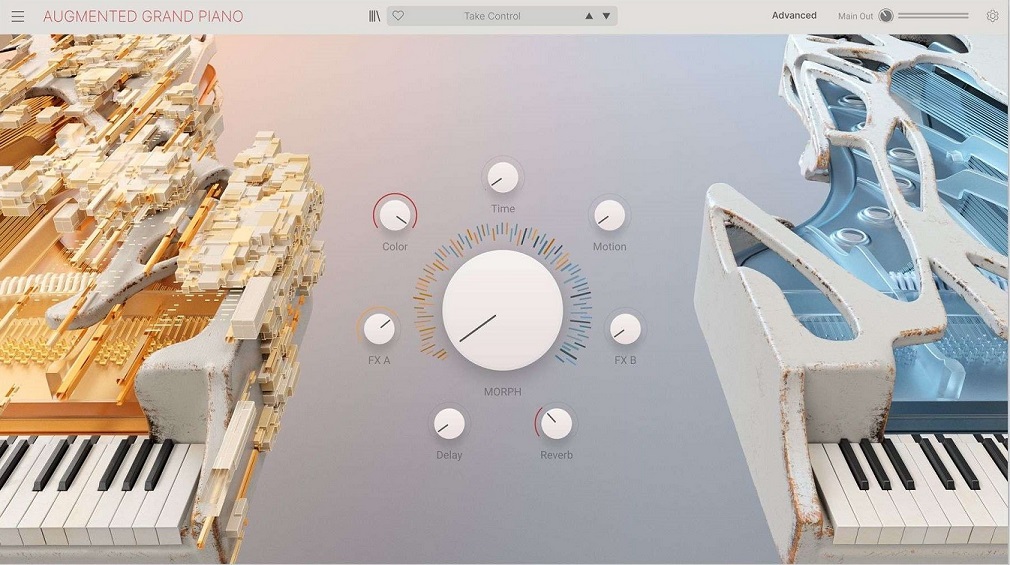Click the Color knob
Viewport: 1010px width, 565px height.
click(x=395, y=215)
